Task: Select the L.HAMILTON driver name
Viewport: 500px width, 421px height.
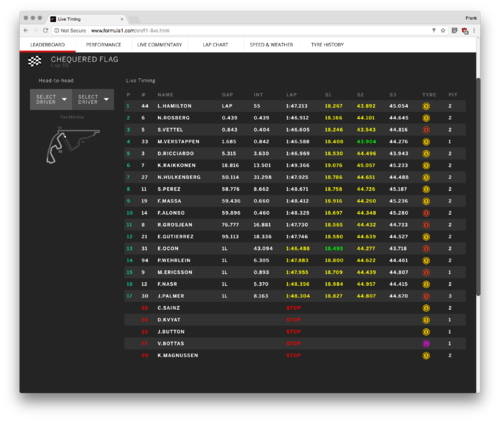Action: 174,106
